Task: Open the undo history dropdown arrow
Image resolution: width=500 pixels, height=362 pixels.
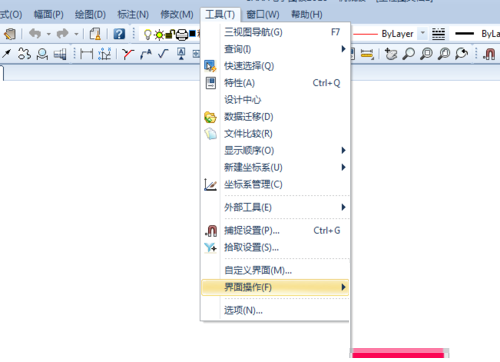Action: [49, 34]
